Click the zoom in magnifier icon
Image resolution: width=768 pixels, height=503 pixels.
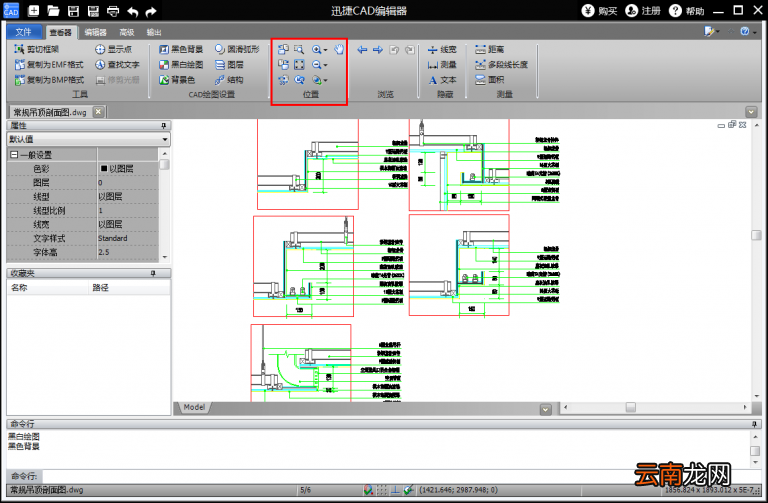tap(317, 49)
